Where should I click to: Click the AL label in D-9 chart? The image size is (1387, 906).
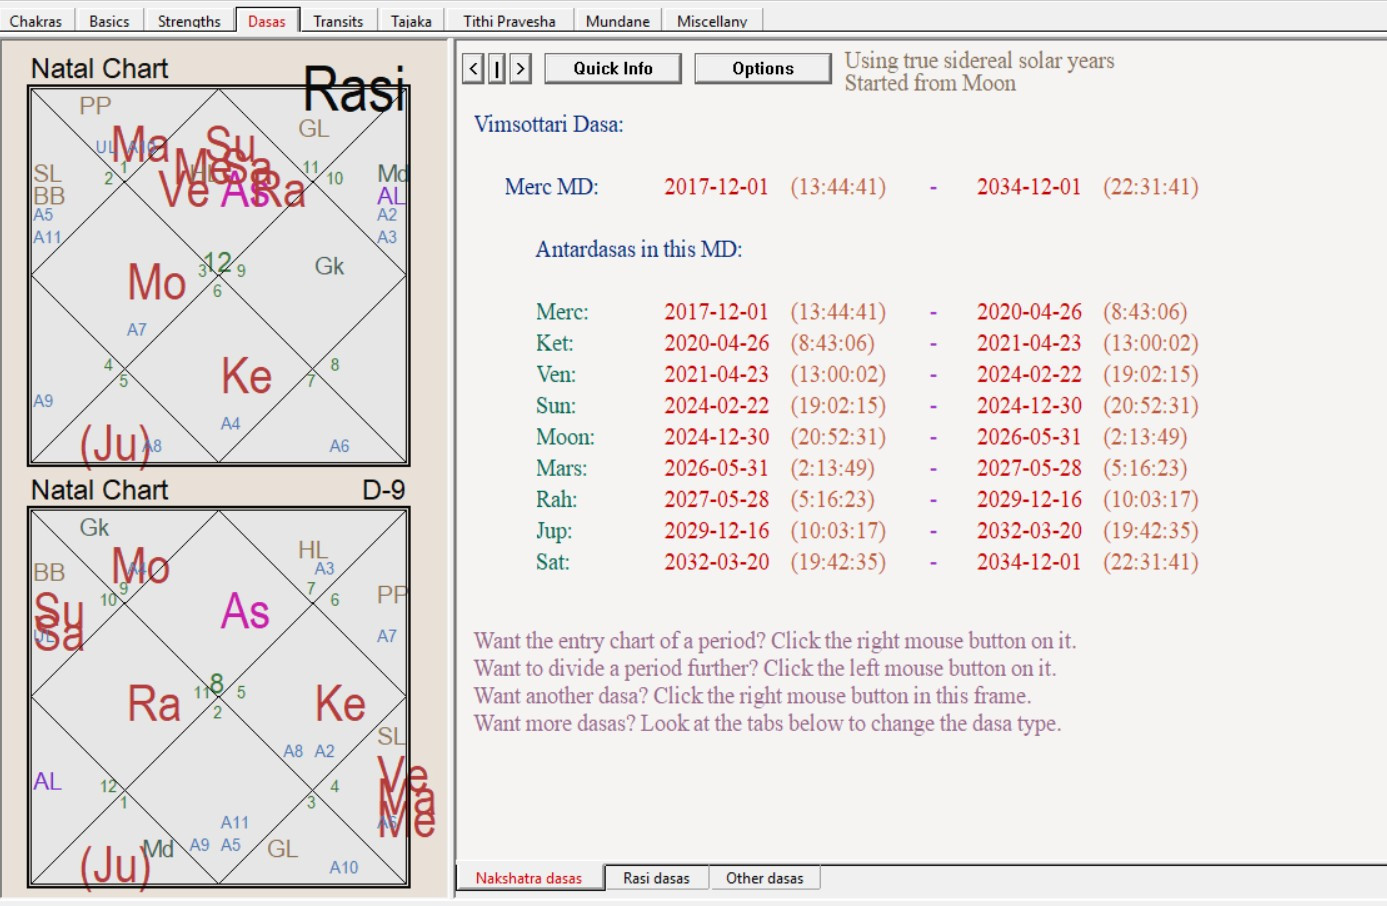click(47, 781)
